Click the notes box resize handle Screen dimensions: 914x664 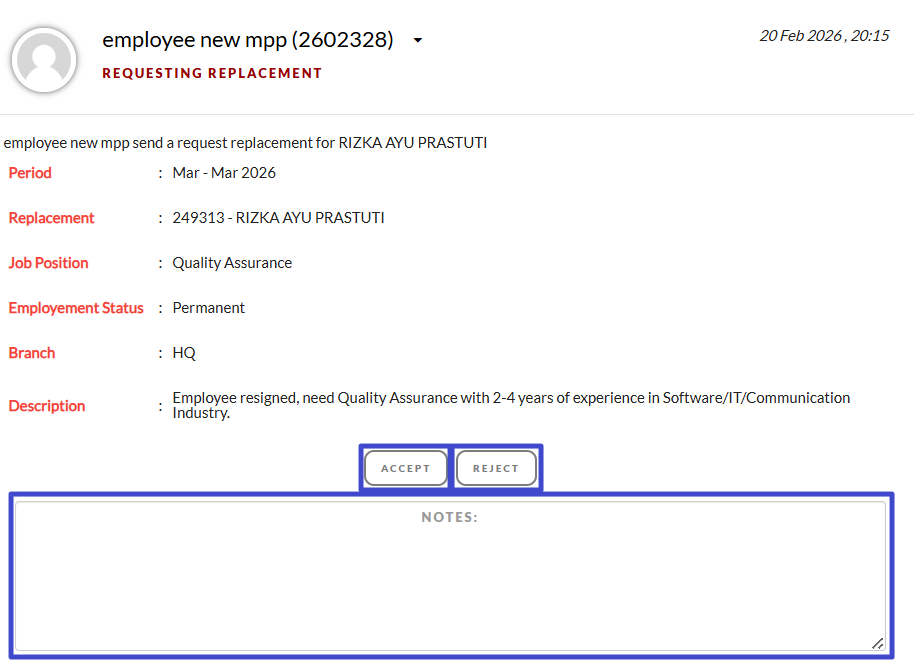tap(877, 643)
